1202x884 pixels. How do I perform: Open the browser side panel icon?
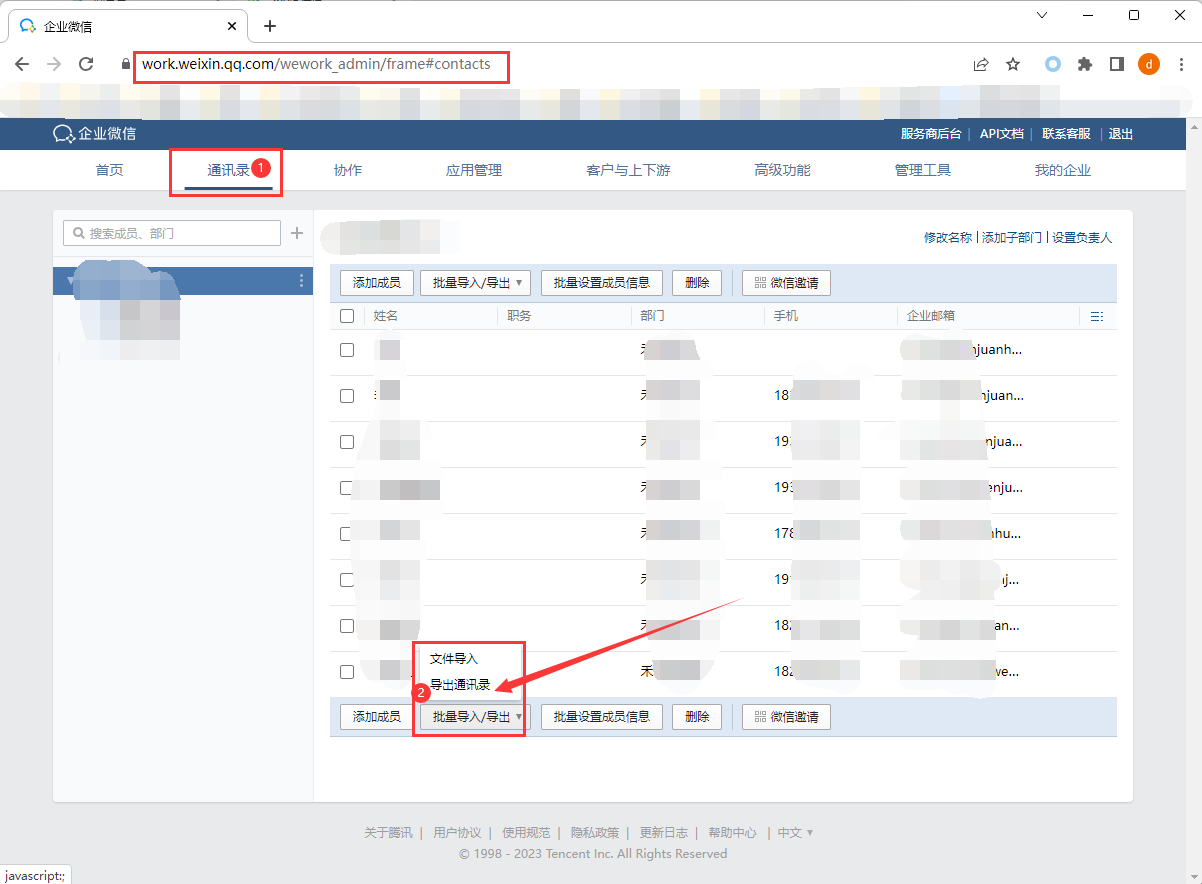(1117, 64)
